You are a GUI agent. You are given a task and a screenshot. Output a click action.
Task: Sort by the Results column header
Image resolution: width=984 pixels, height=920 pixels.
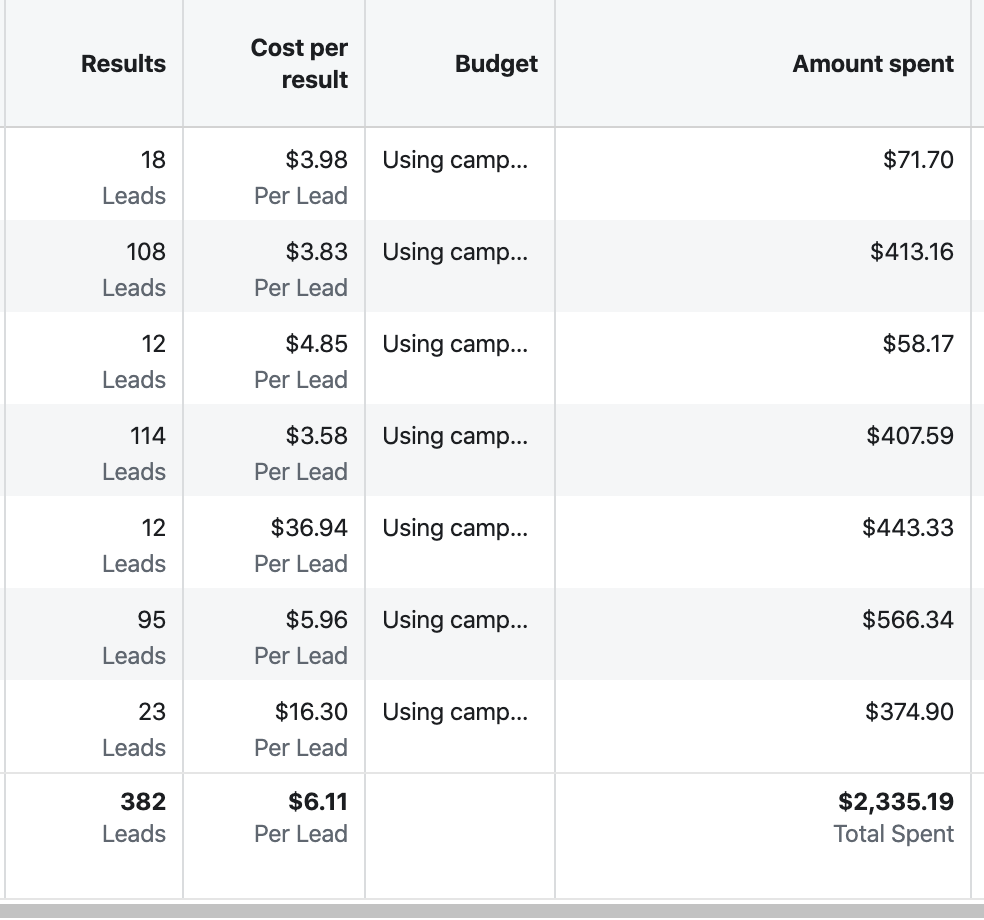123,64
